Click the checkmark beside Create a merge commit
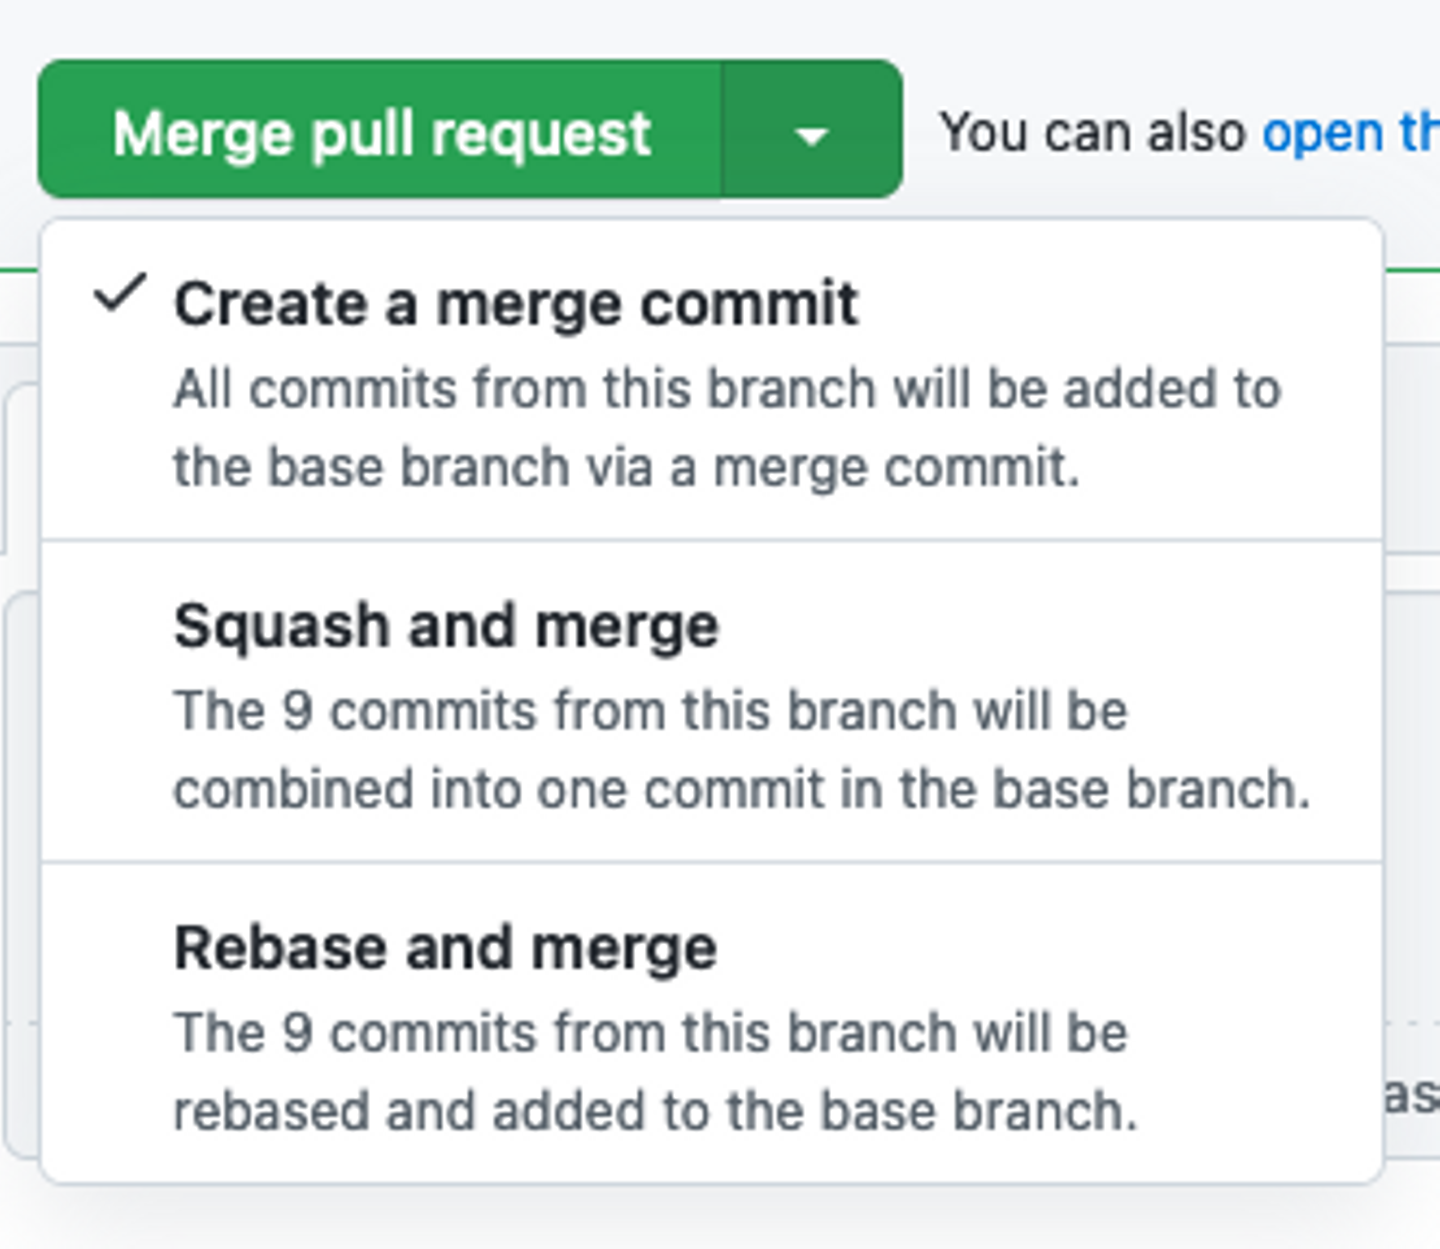 coord(120,295)
